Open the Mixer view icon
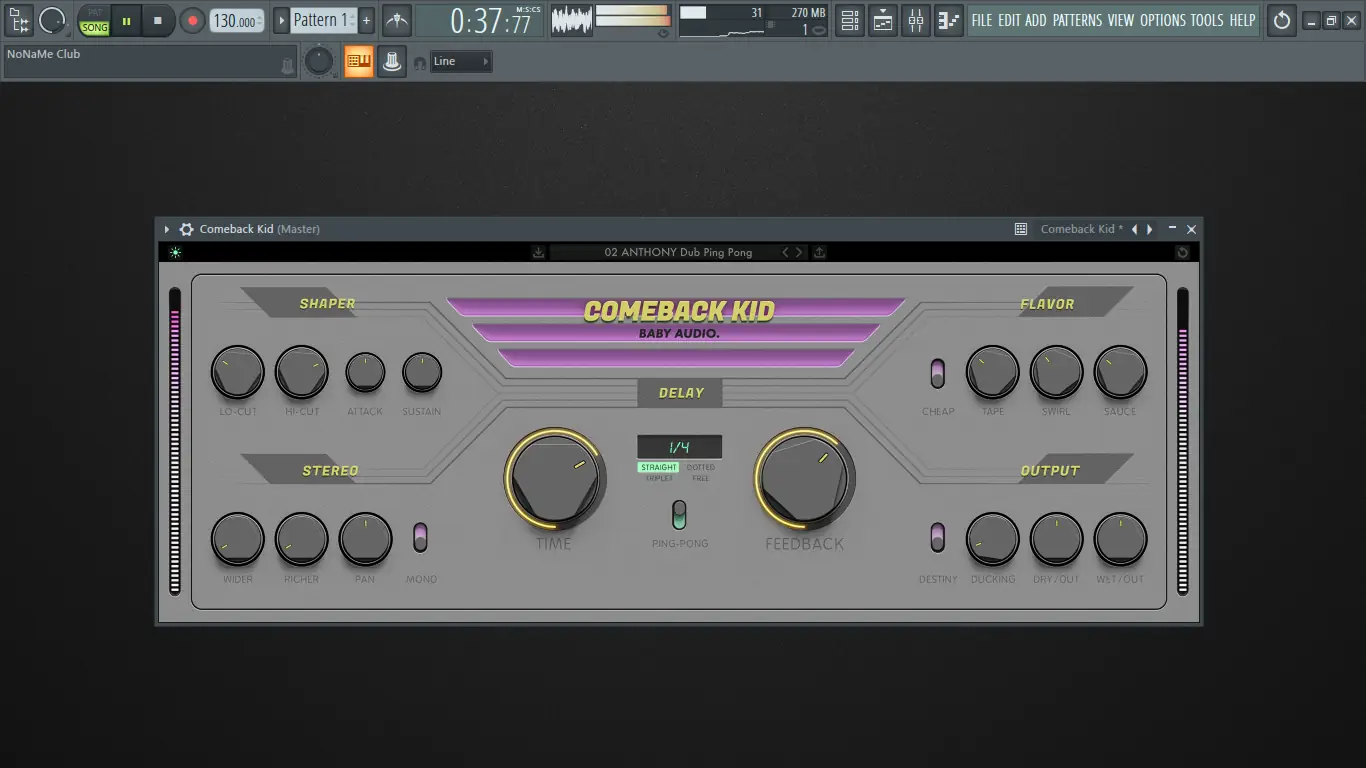The width and height of the screenshot is (1366, 768). 916,20
